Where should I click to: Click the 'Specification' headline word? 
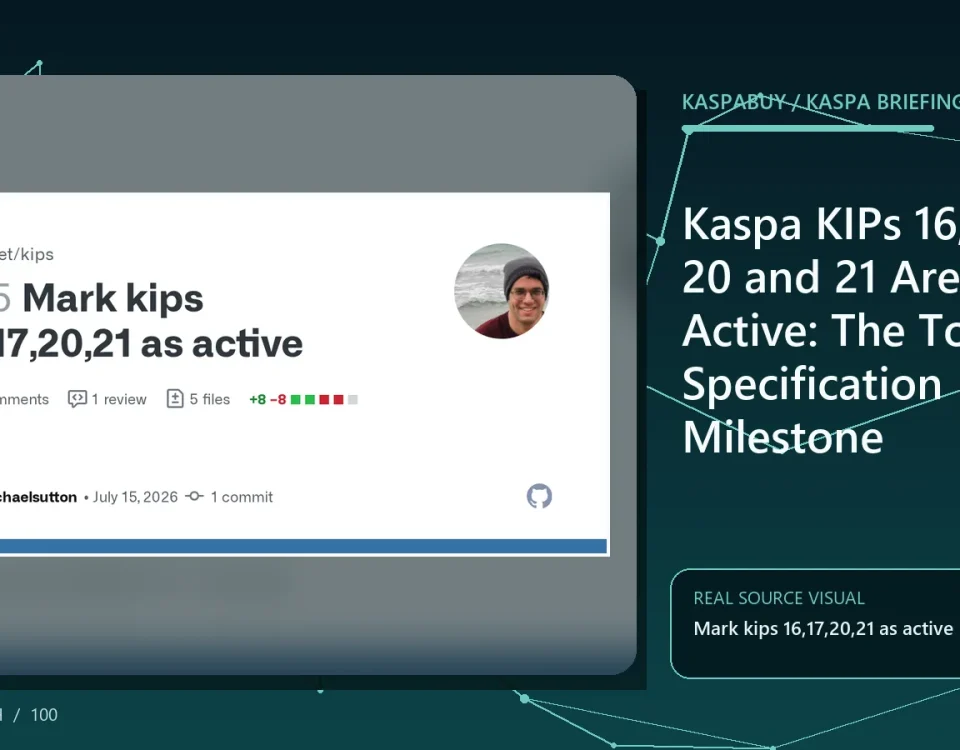[812, 384]
